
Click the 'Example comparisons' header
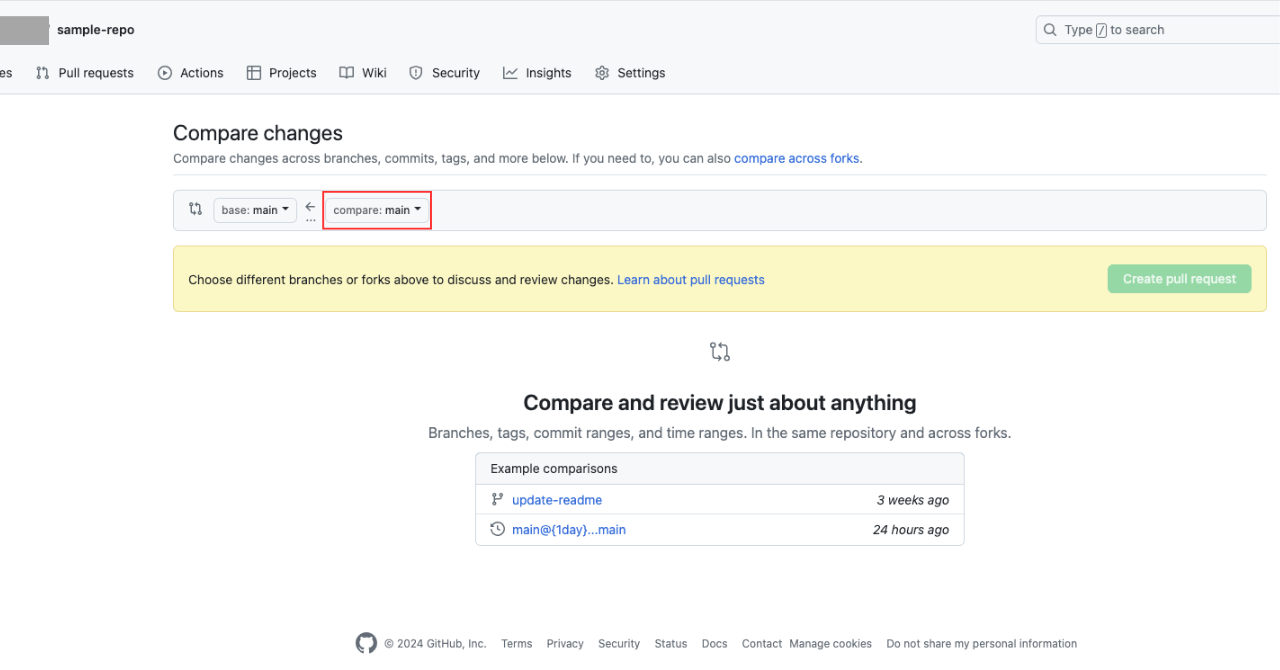tap(554, 468)
